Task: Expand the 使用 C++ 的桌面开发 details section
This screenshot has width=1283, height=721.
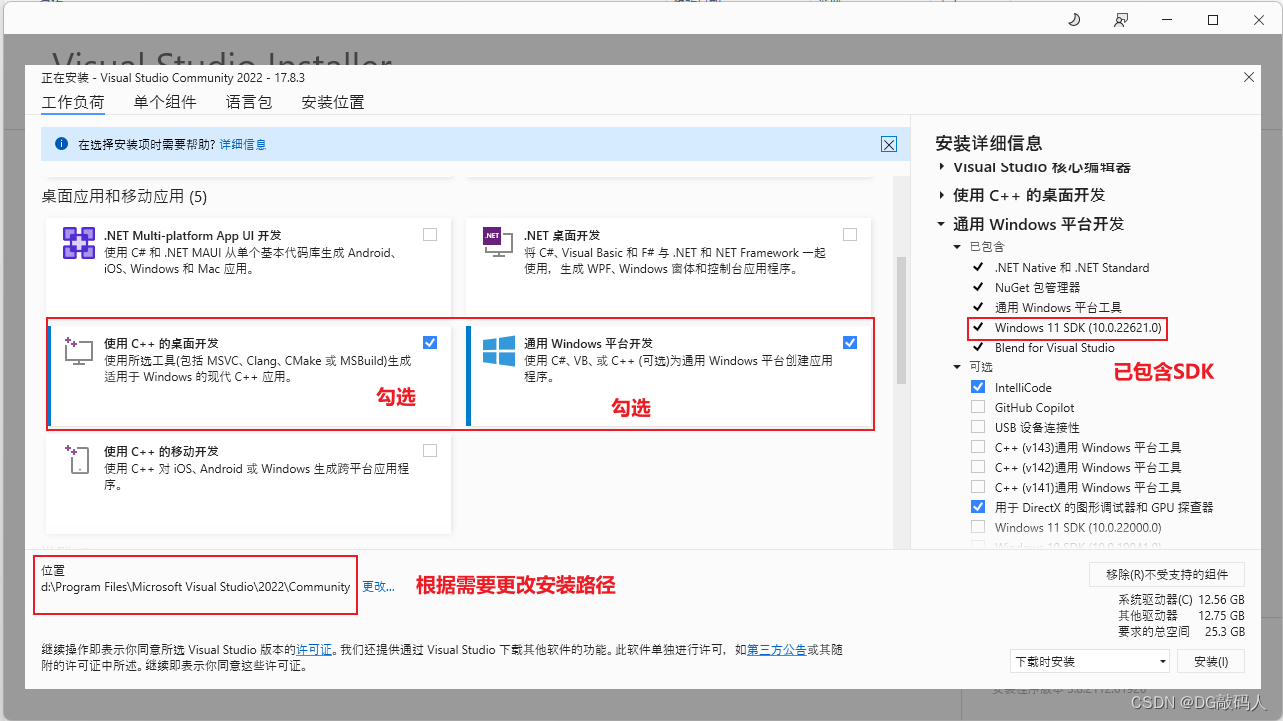Action: (x=941, y=195)
